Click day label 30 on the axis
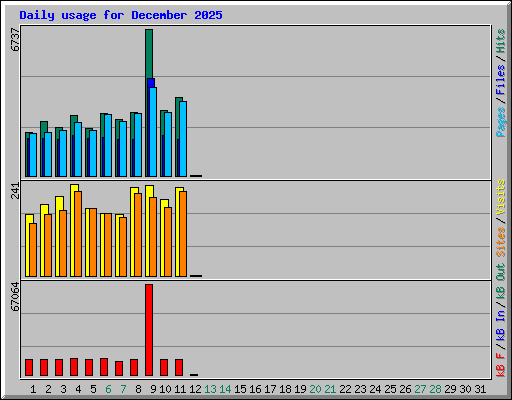The width and height of the screenshot is (512, 400). 465,389
